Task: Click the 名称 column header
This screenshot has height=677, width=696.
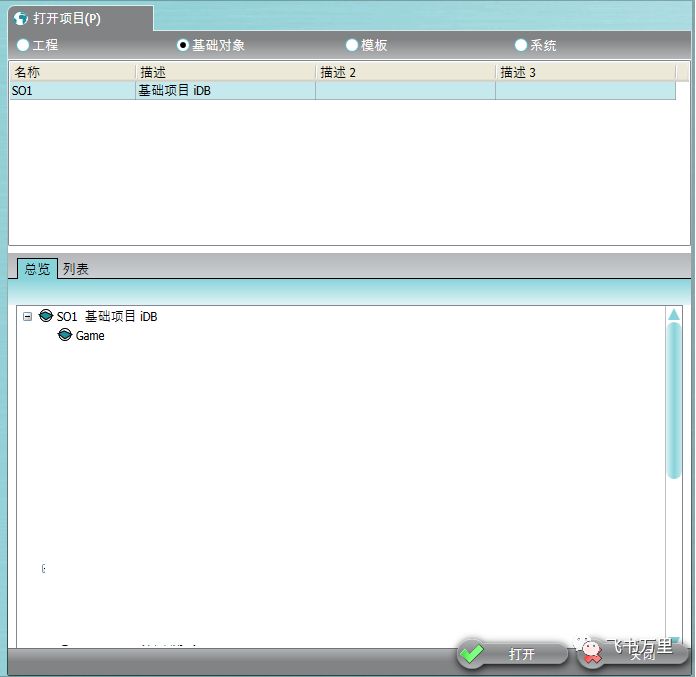Action: (72, 72)
